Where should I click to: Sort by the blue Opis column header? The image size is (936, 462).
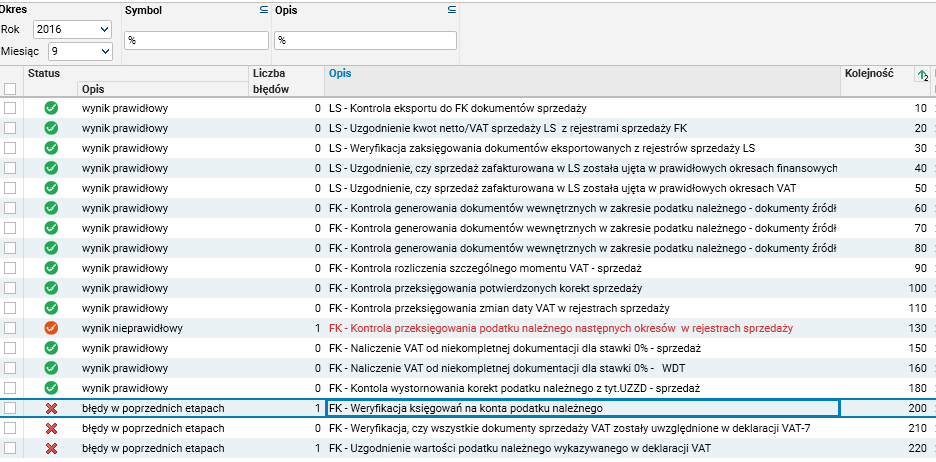pos(340,73)
